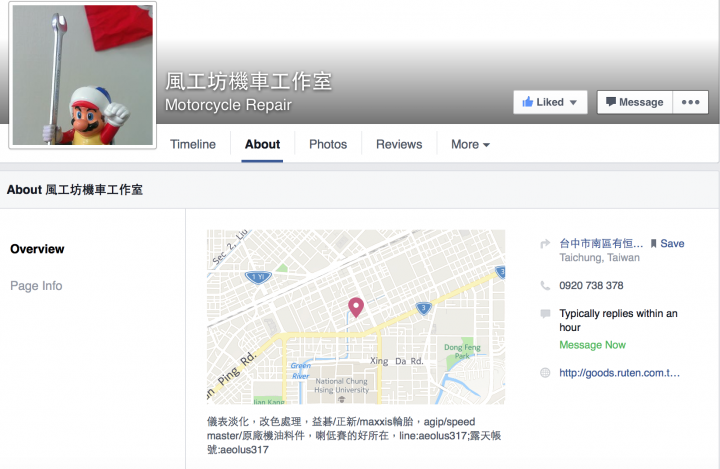Click the map showing National Chung Hsing University
Screen dimensions: 720x469
coord(356,317)
